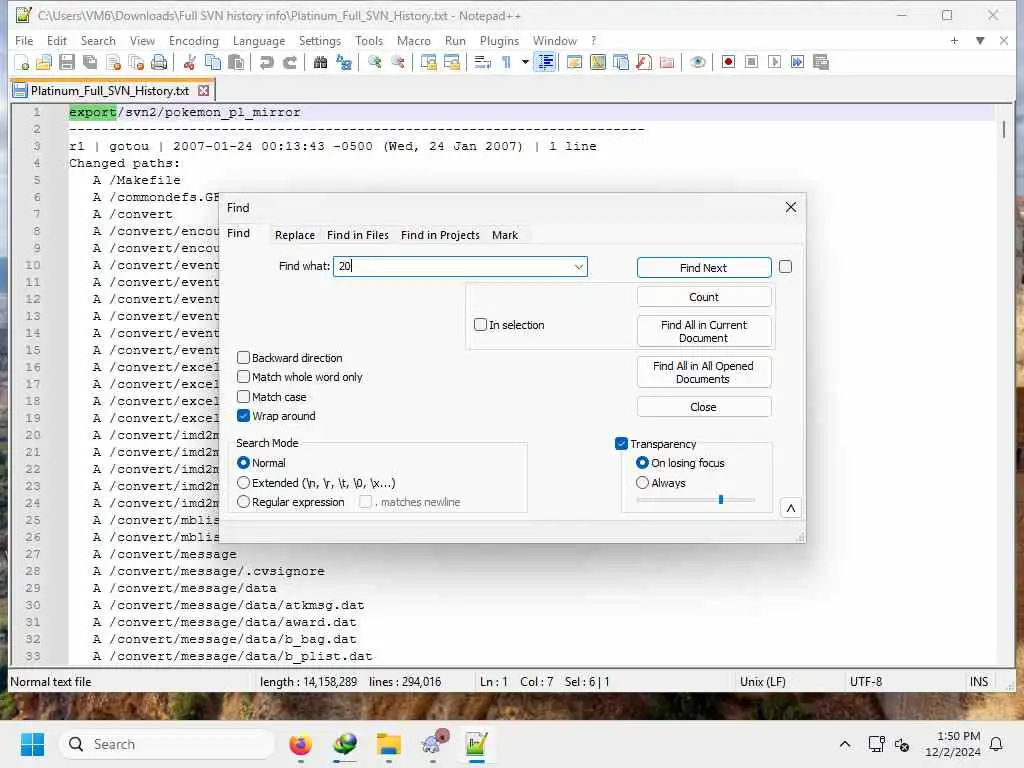Click the editor vertical scrollbar
1024x768 pixels.
pos(1004,385)
